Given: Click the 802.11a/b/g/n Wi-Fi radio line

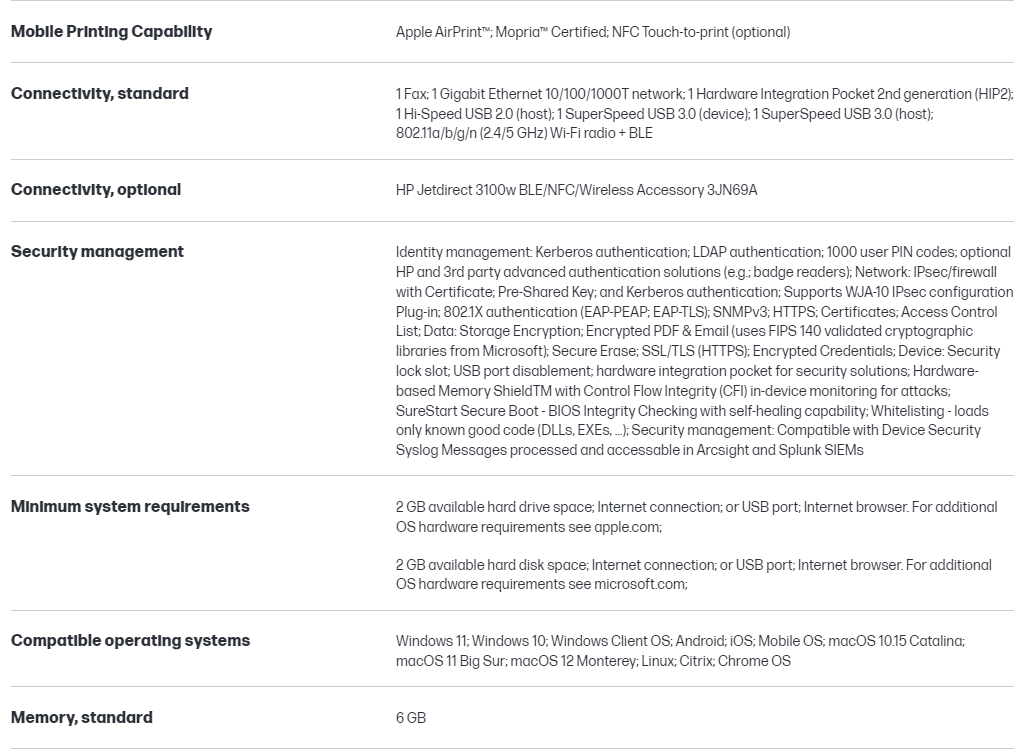Looking at the screenshot, I should pos(524,133).
